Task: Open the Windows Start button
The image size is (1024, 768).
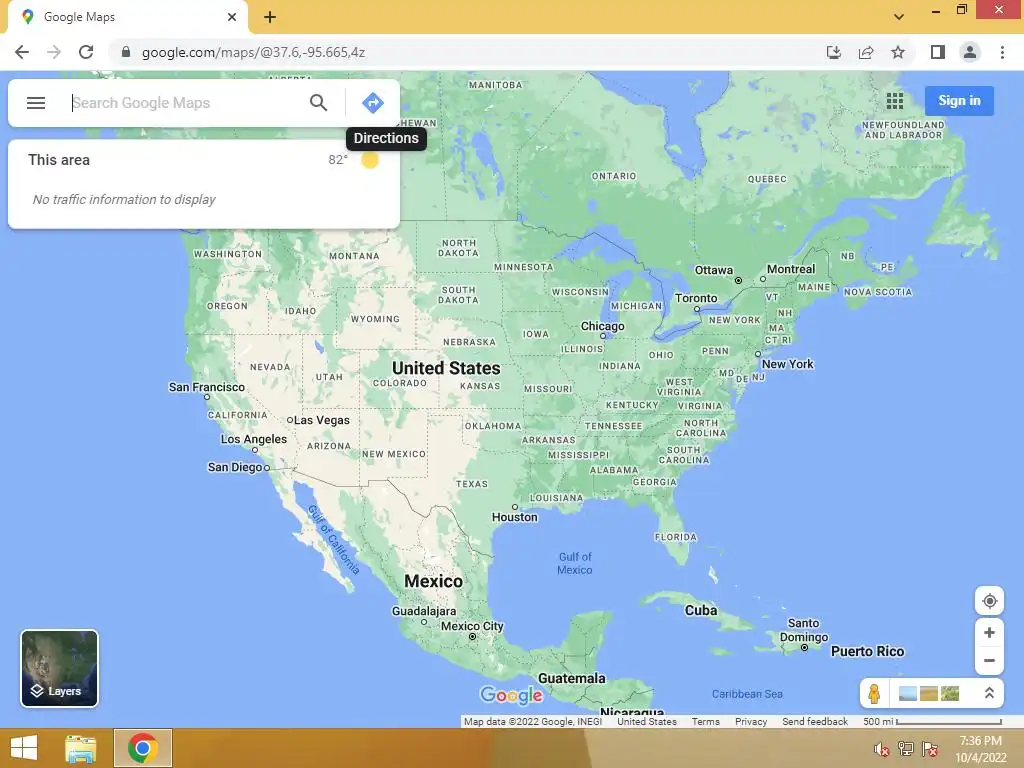Action: coord(24,748)
